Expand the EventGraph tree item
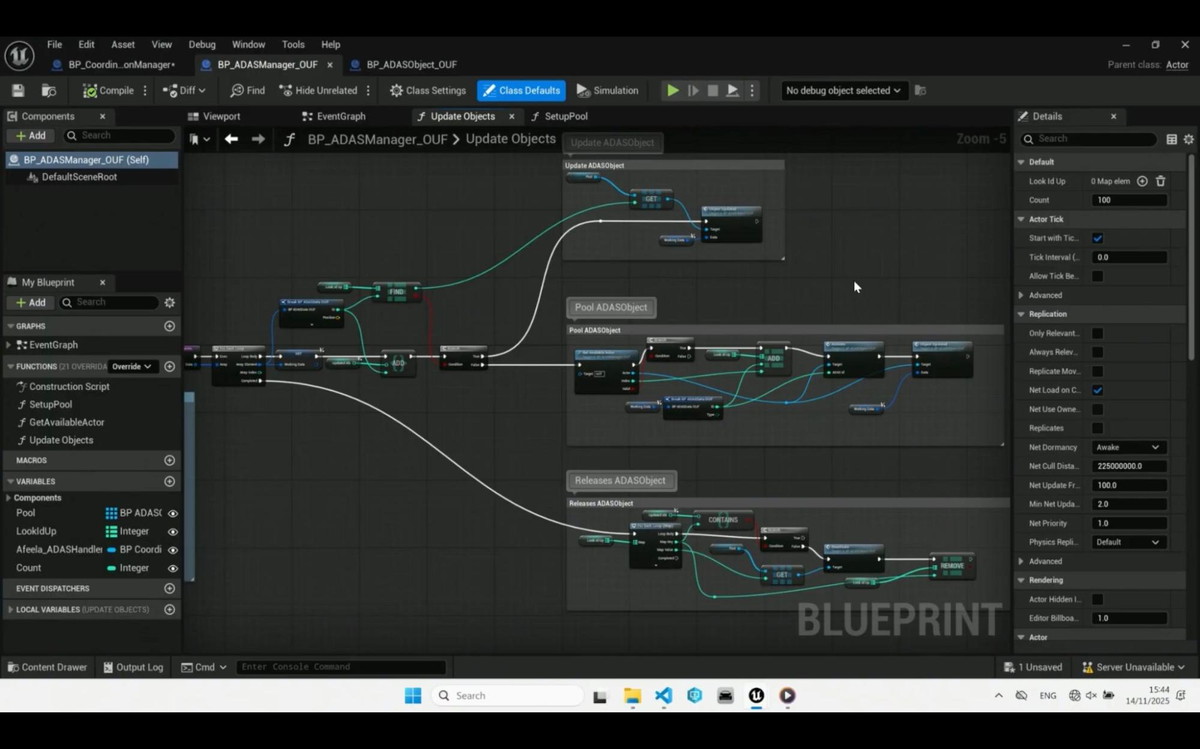 [9, 345]
